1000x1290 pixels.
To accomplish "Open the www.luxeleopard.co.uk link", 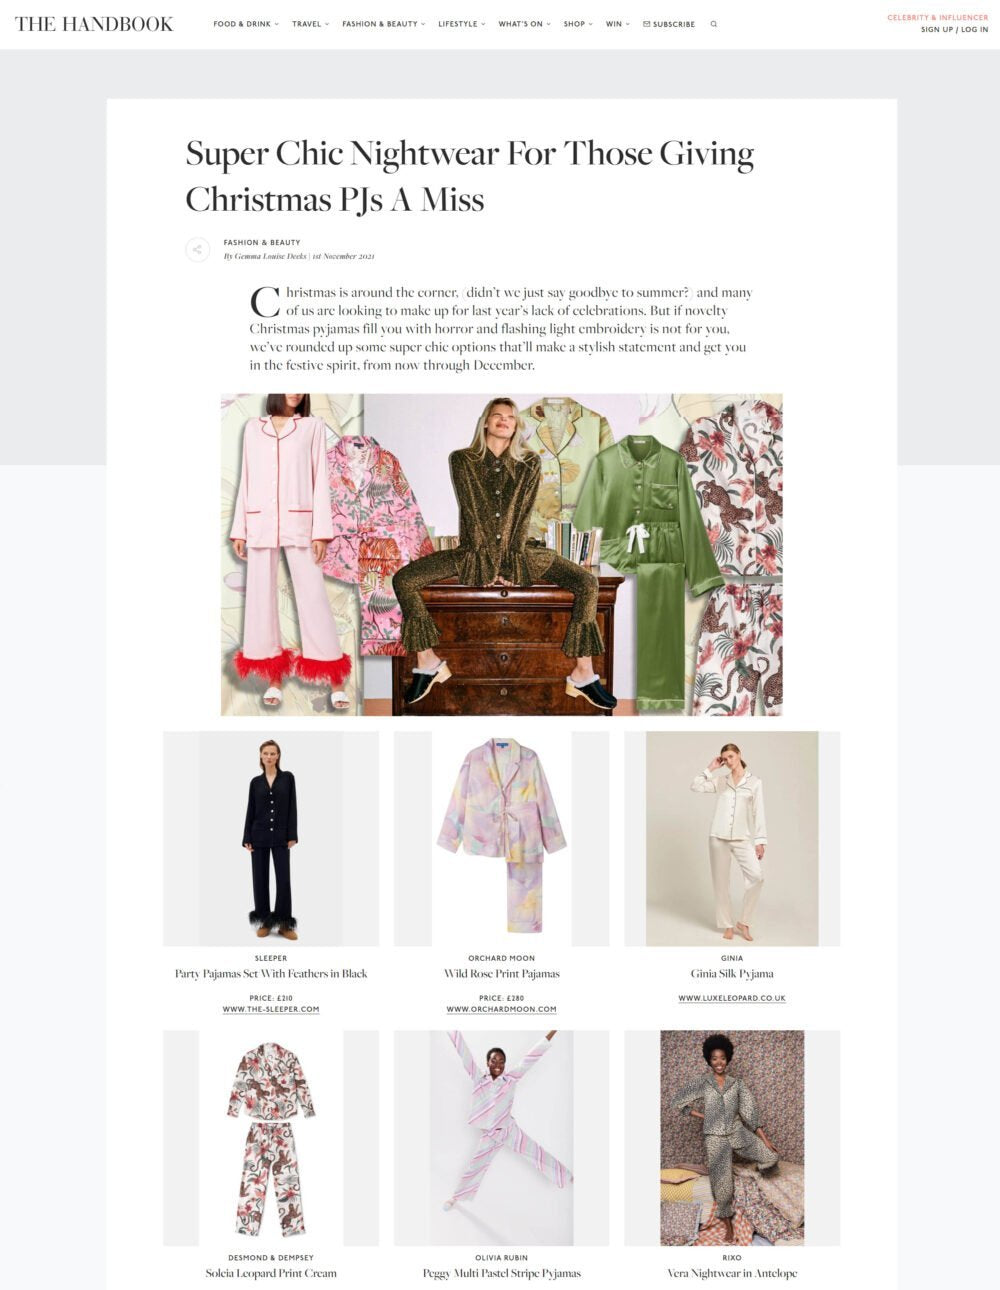I will click(x=732, y=998).
